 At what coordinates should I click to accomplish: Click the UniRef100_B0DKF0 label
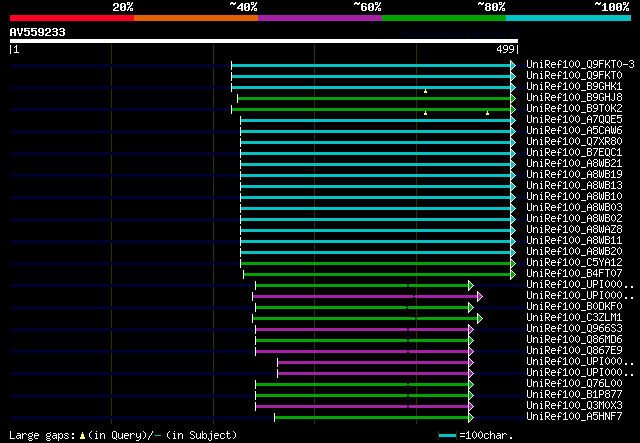[x=574, y=307]
